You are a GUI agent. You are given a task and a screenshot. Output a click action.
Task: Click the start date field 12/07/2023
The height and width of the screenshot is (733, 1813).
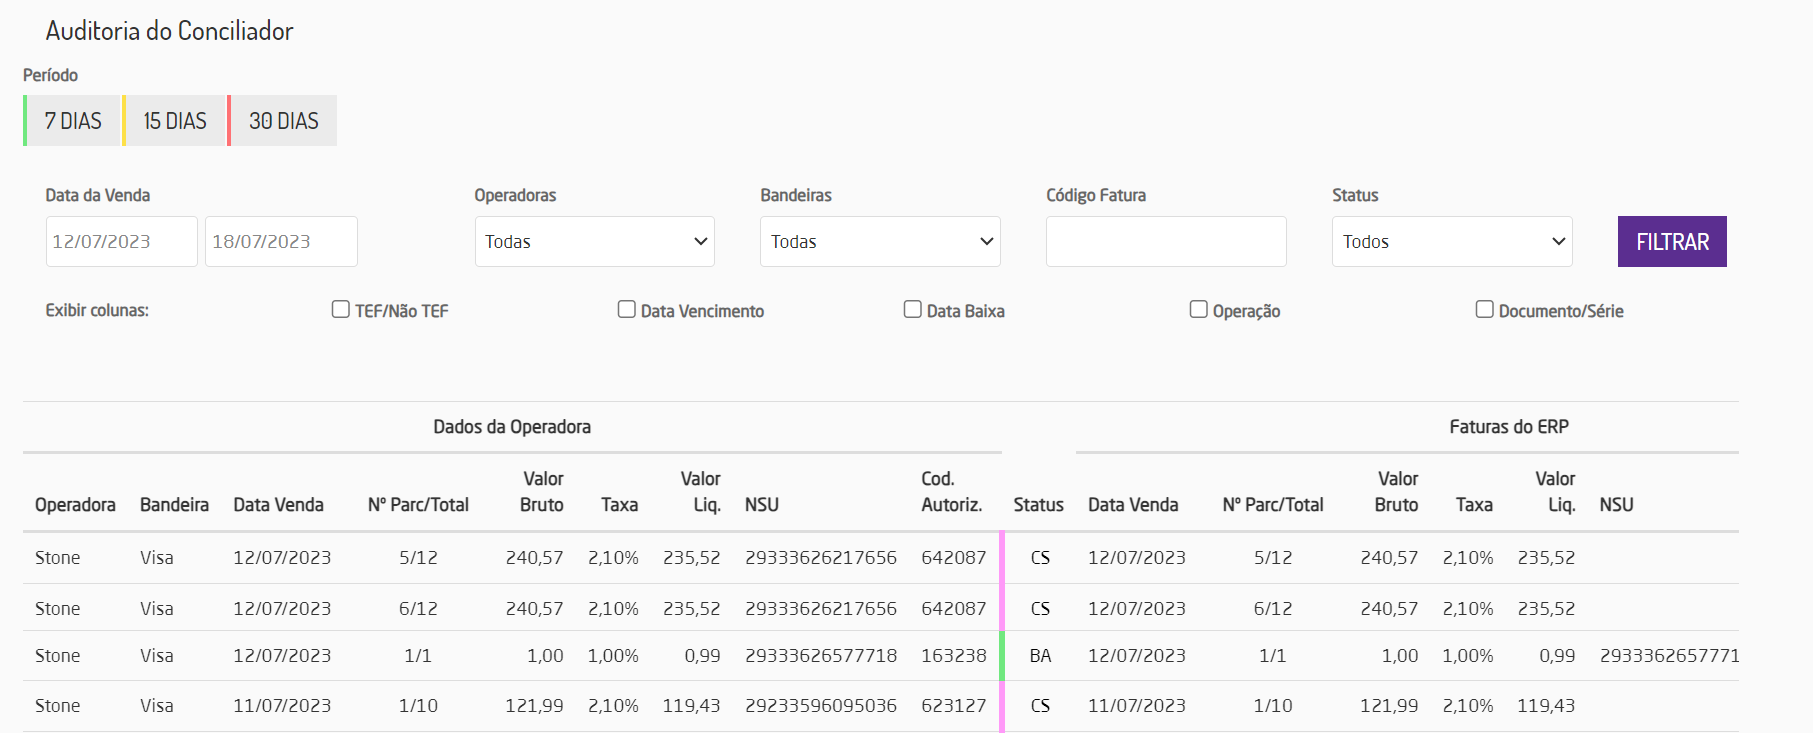(121, 242)
